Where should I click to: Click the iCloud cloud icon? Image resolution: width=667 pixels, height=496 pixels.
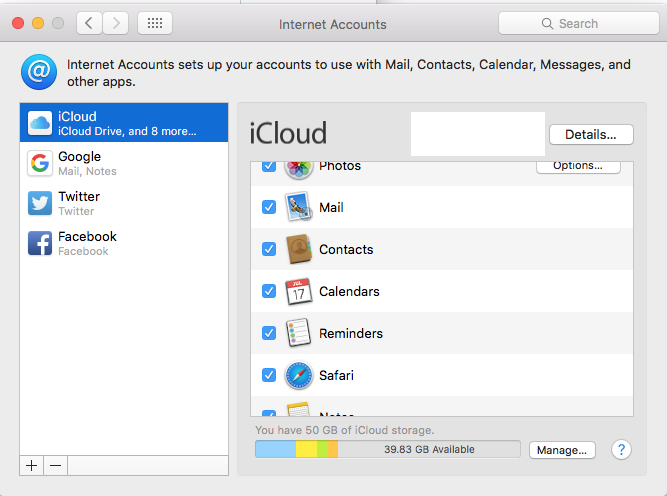(x=40, y=123)
